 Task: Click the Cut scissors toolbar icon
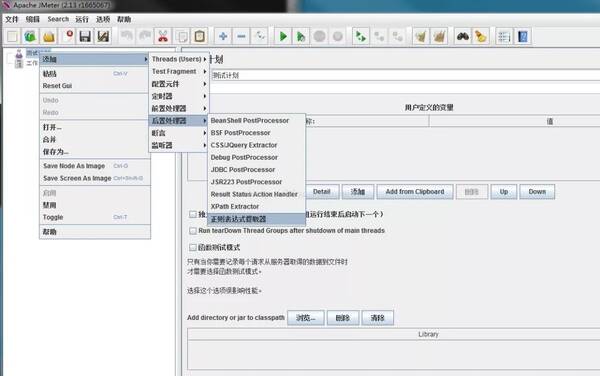click(163, 36)
